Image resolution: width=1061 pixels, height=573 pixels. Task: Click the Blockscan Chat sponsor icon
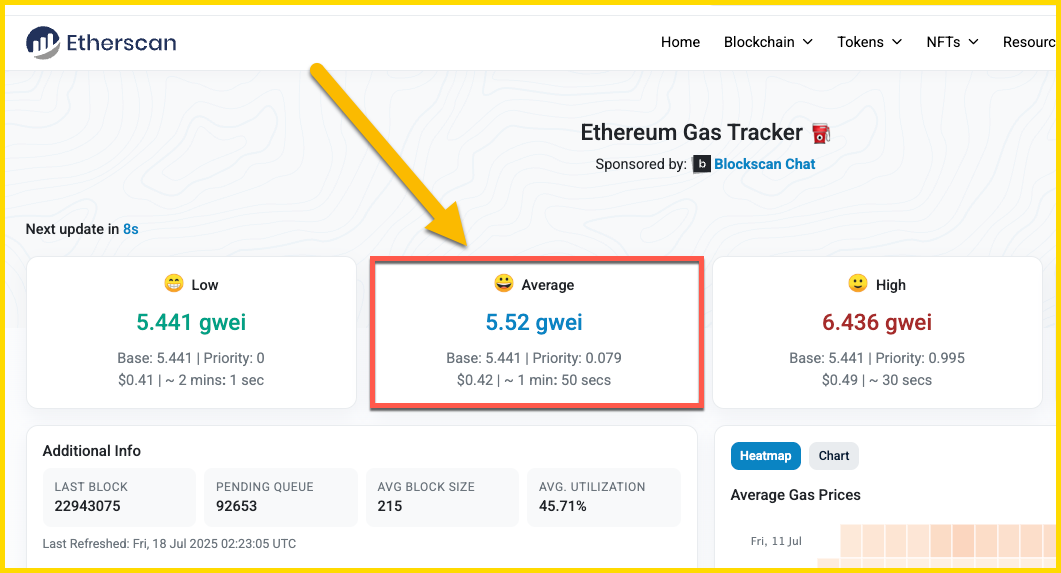[701, 164]
